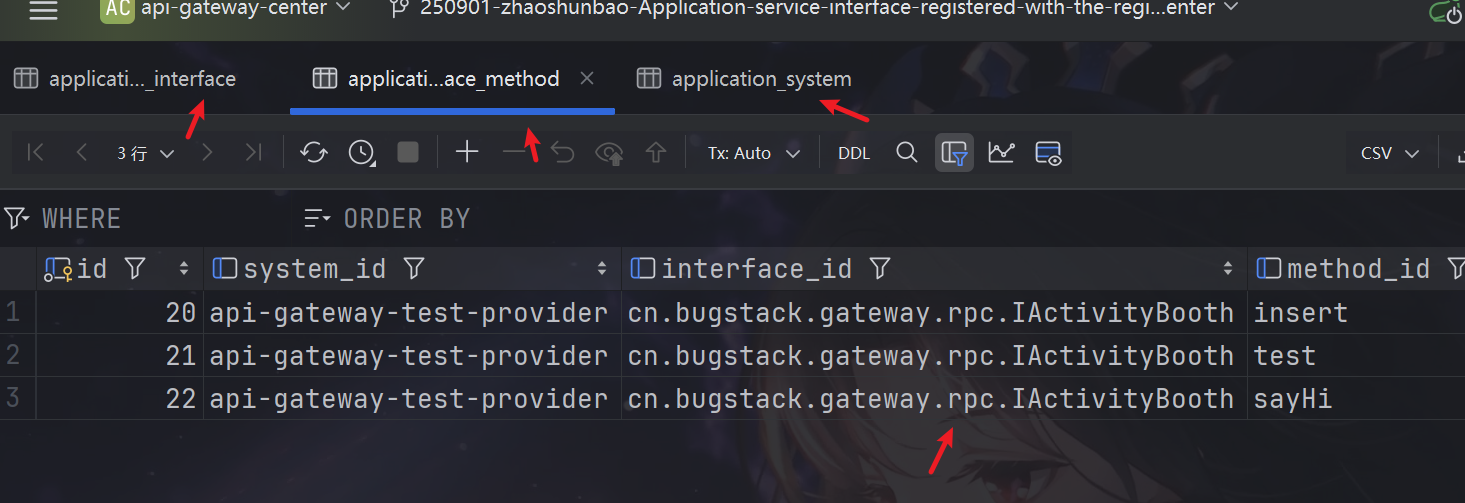
Task: Click the DDL button
Action: point(854,153)
